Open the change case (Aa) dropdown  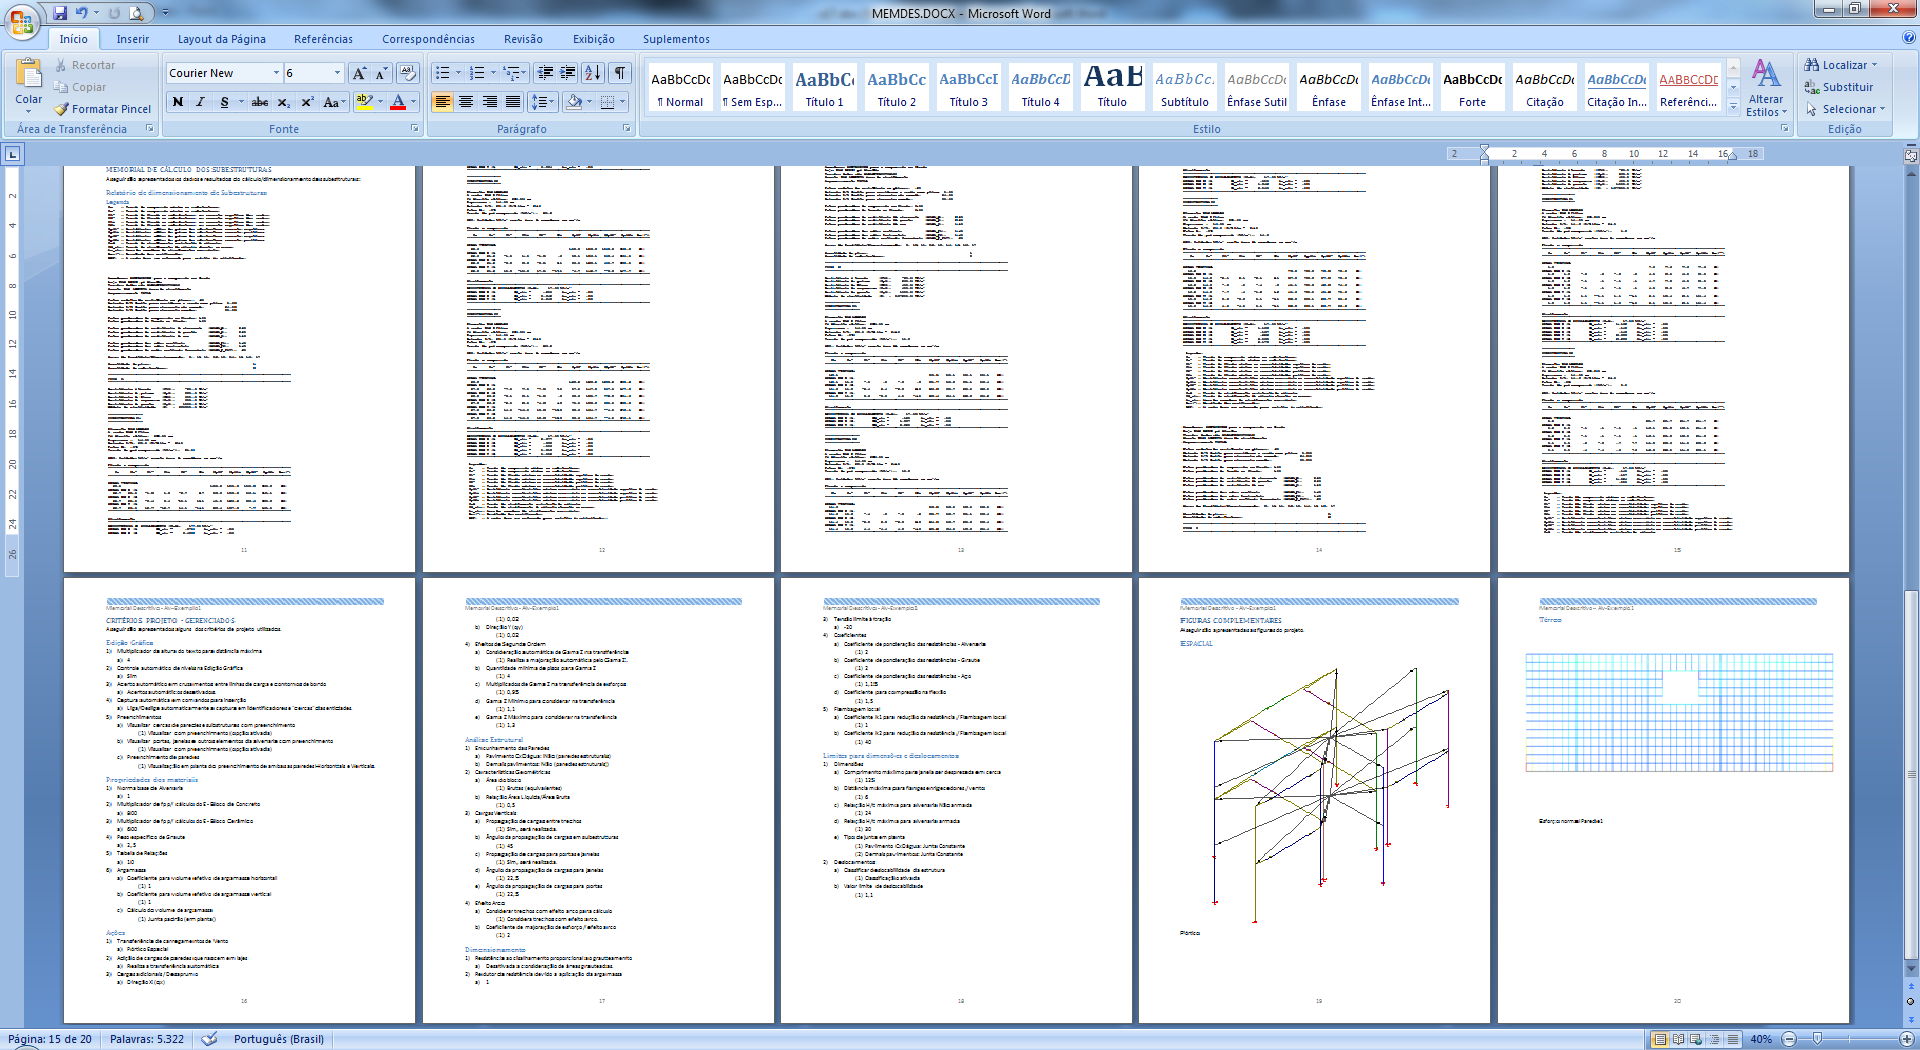tap(334, 102)
